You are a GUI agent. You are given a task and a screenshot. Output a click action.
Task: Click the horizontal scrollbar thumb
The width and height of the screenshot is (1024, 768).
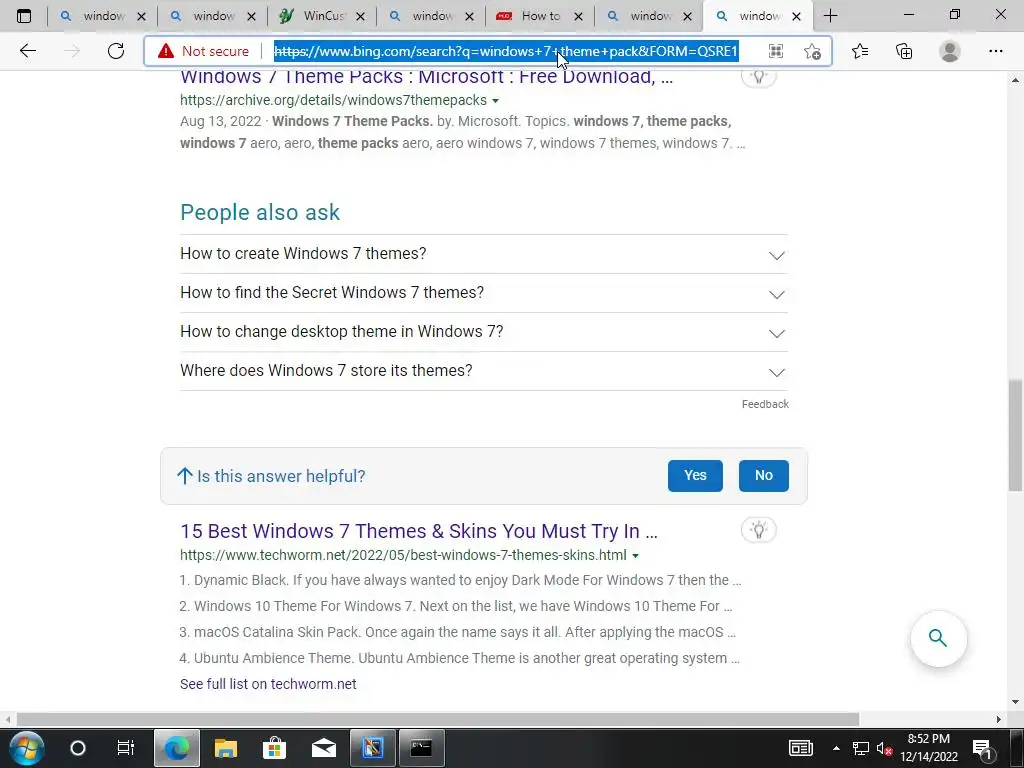point(438,719)
